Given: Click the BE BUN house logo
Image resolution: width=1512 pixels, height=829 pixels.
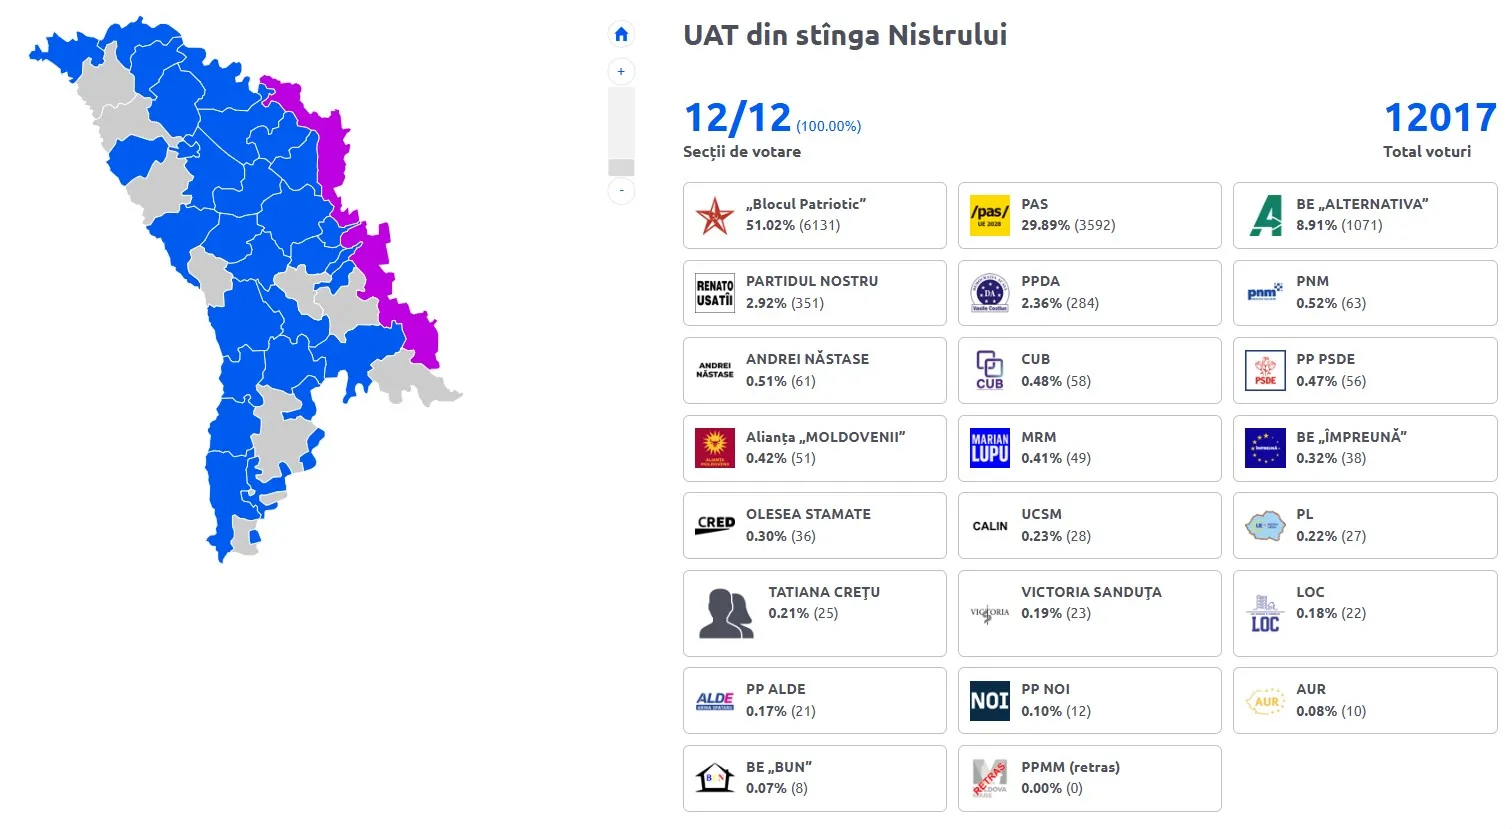Looking at the screenshot, I should pyautogui.click(x=715, y=778).
